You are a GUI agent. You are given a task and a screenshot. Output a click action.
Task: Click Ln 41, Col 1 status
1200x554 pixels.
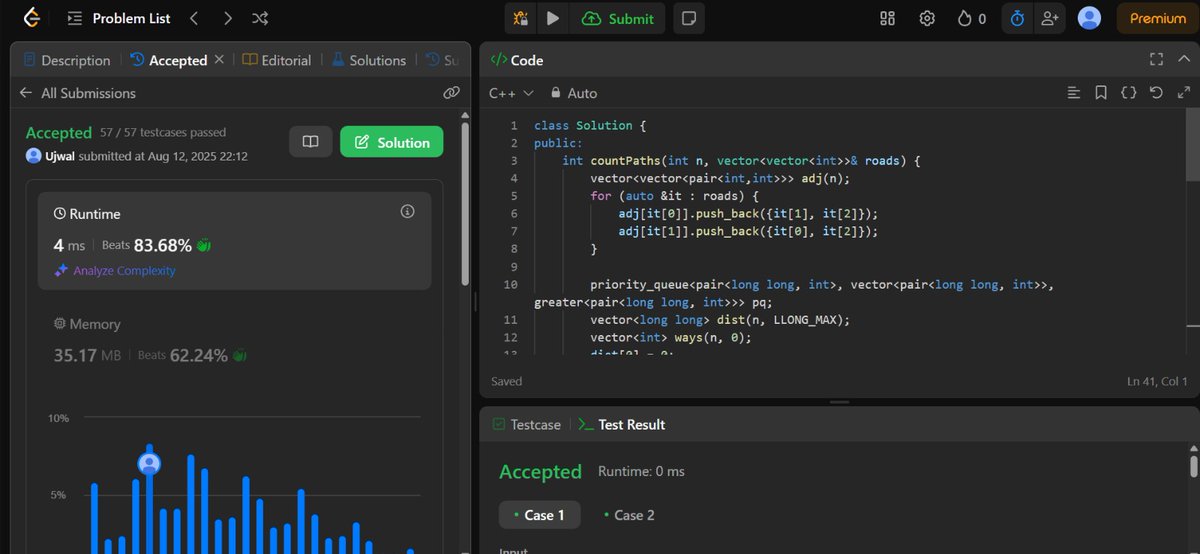click(x=1157, y=381)
